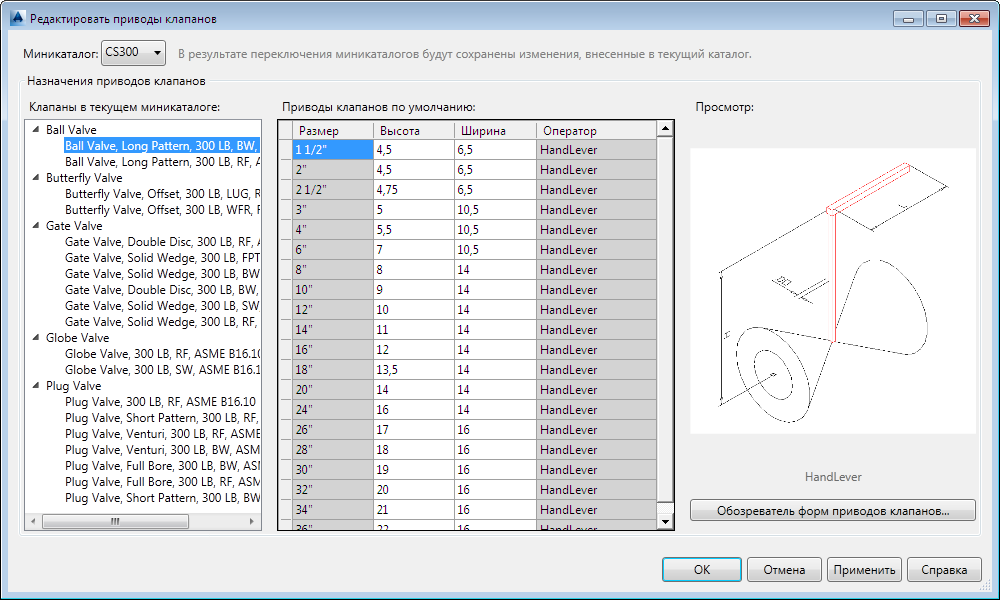Viewport: 1000px width, 600px height.
Task: Click the Высота column header
Action: click(x=413, y=131)
